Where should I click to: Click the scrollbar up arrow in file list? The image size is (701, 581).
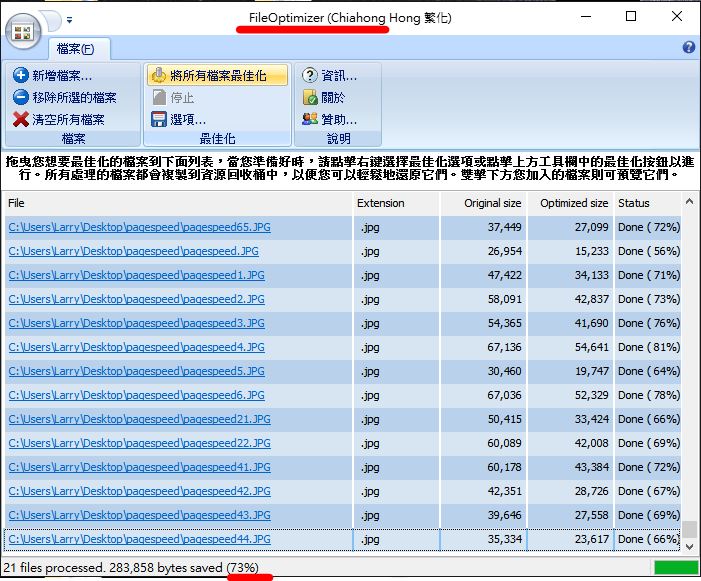(689, 203)
